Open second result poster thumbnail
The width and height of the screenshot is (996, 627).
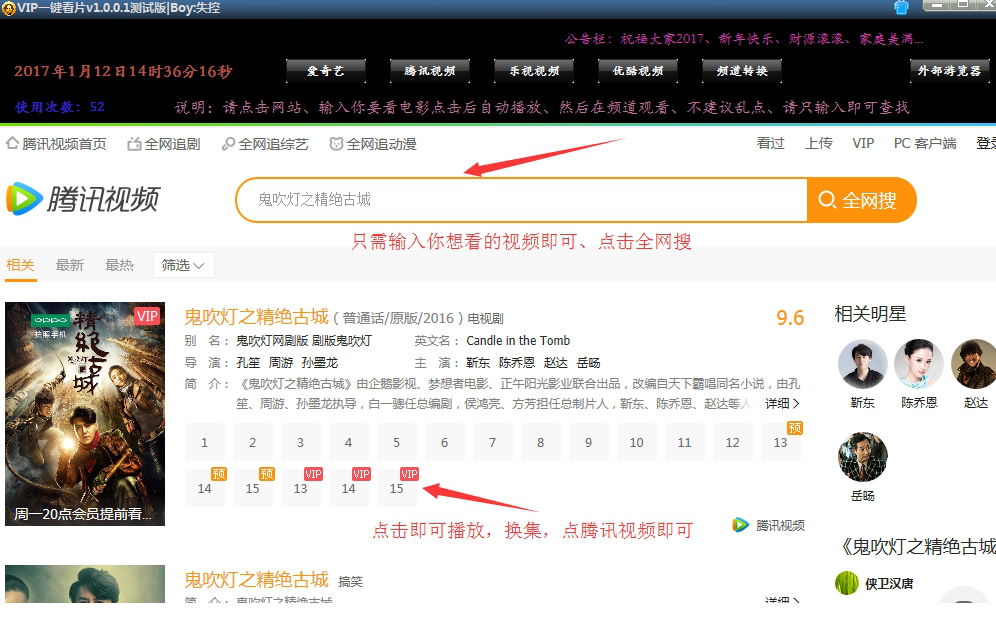(85, 584)
